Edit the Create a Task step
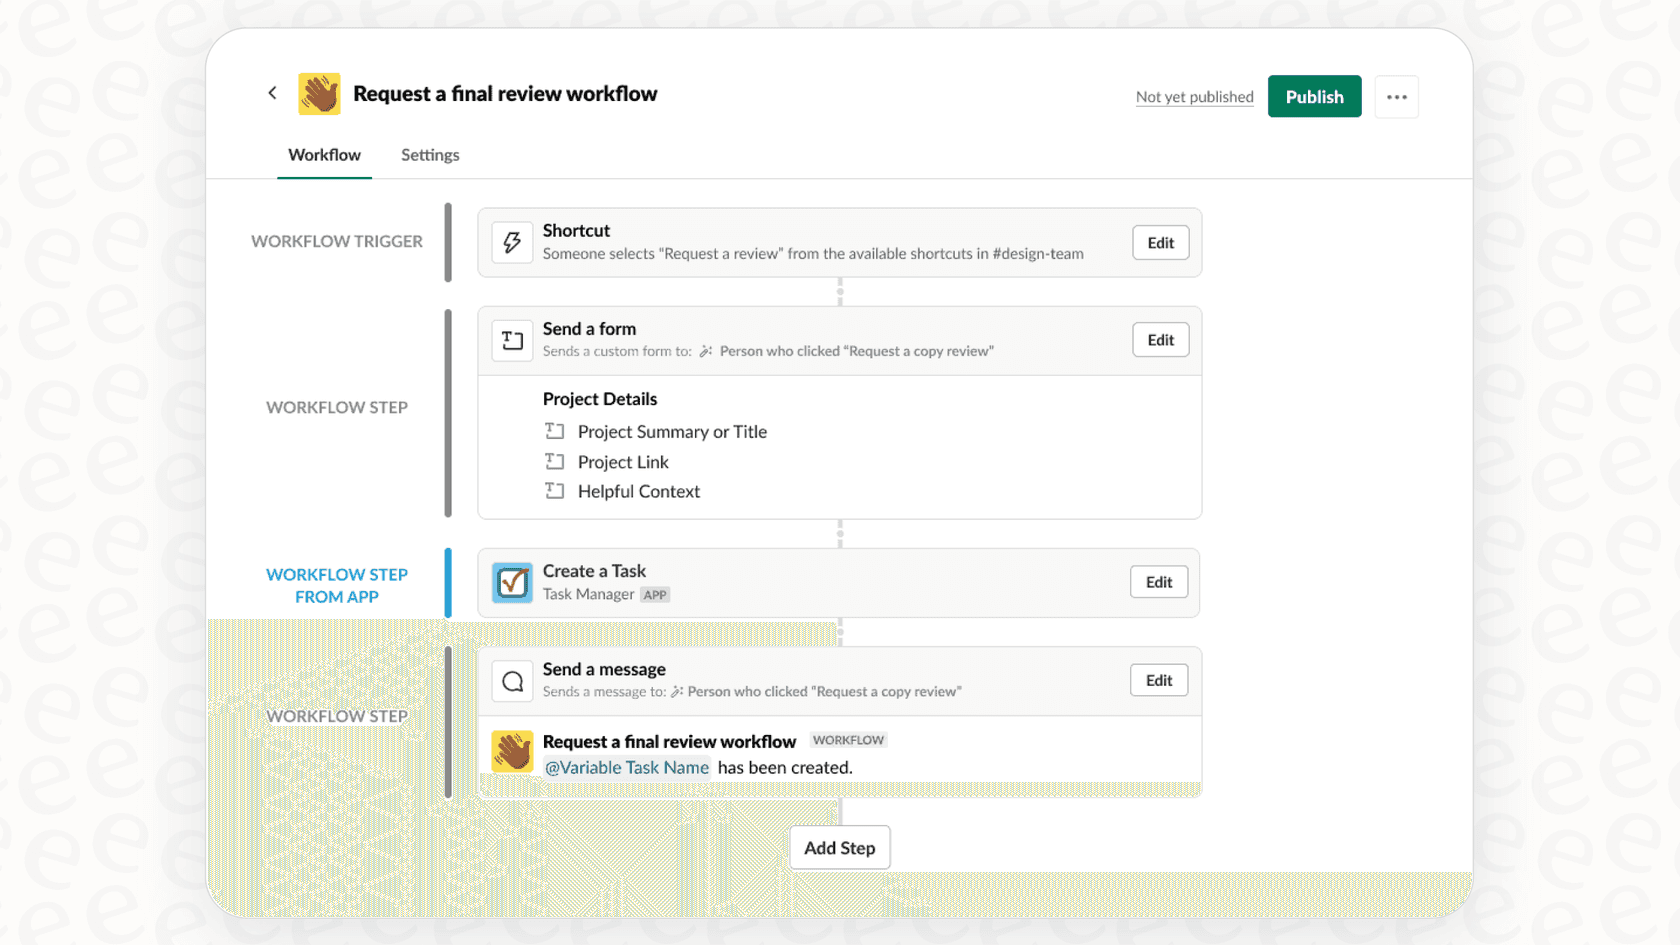 point(1158,582)
